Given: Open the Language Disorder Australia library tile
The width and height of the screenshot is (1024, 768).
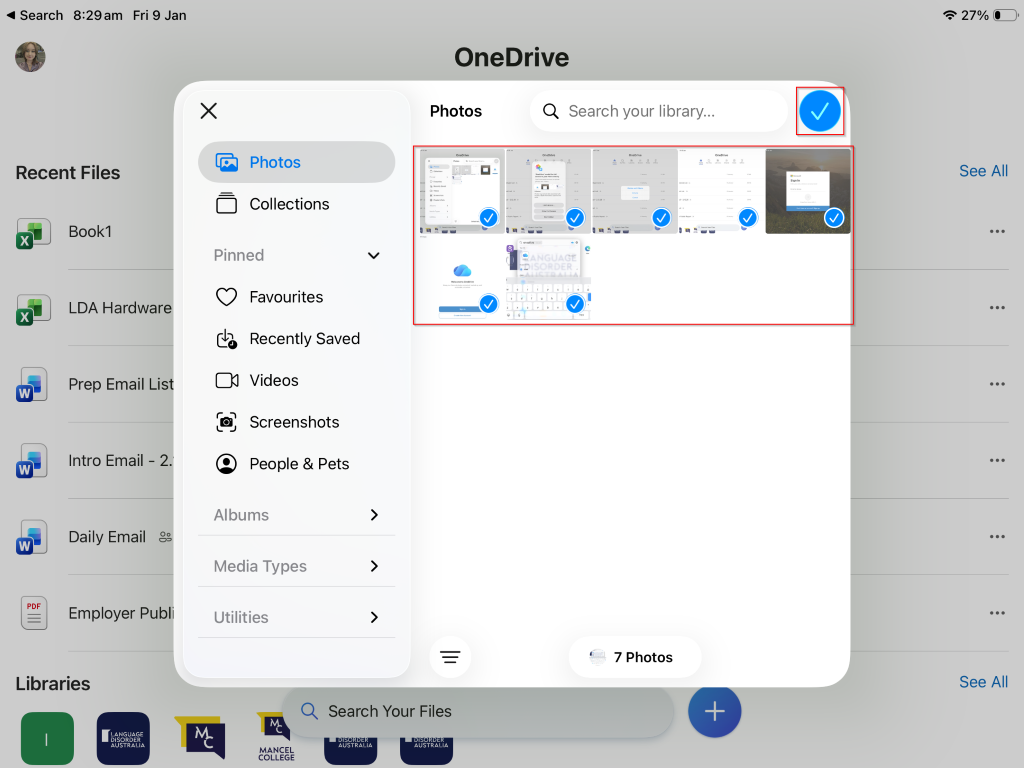Looking at the screenshot, I should (123, 739).
